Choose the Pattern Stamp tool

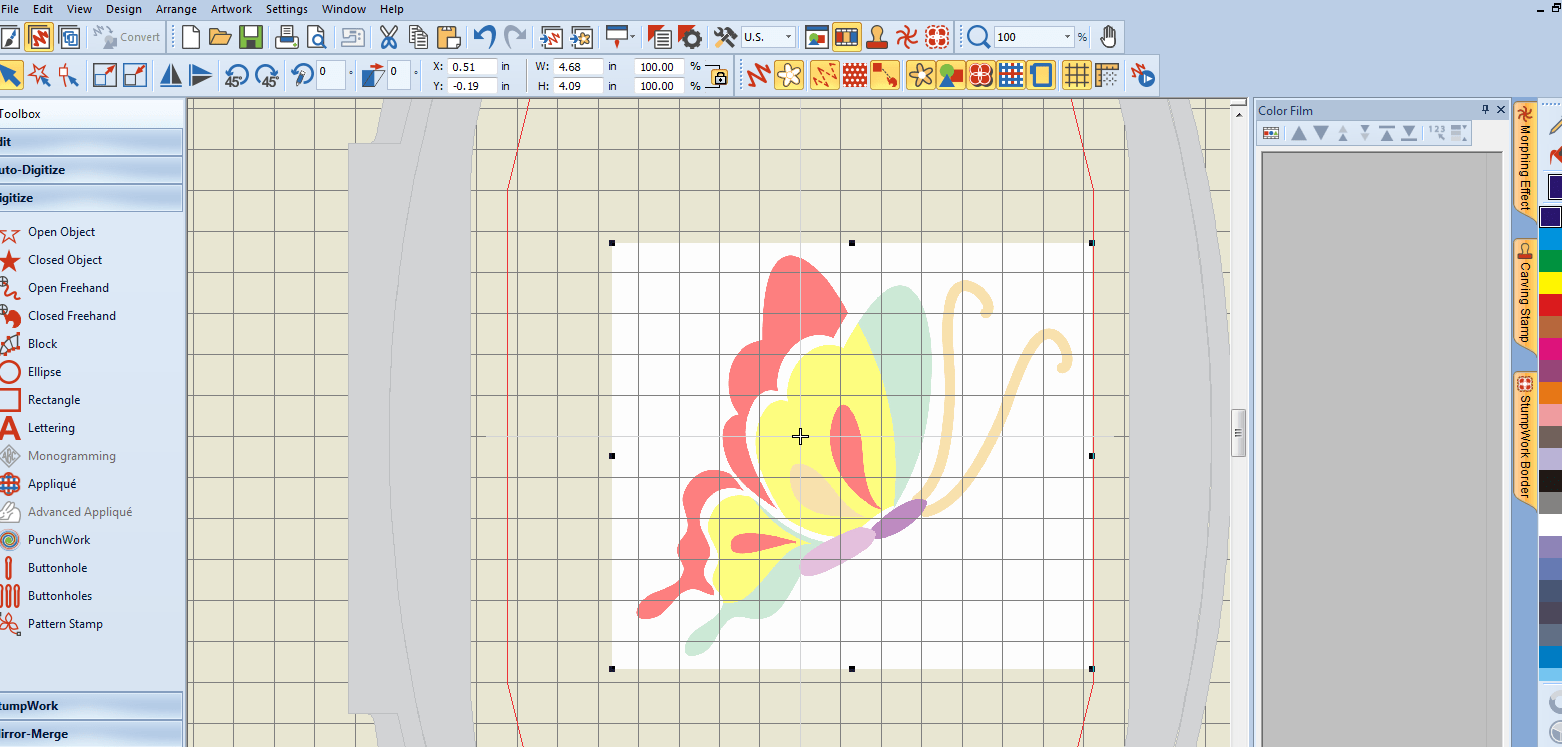pyautogui.click(x=65, y=623)
